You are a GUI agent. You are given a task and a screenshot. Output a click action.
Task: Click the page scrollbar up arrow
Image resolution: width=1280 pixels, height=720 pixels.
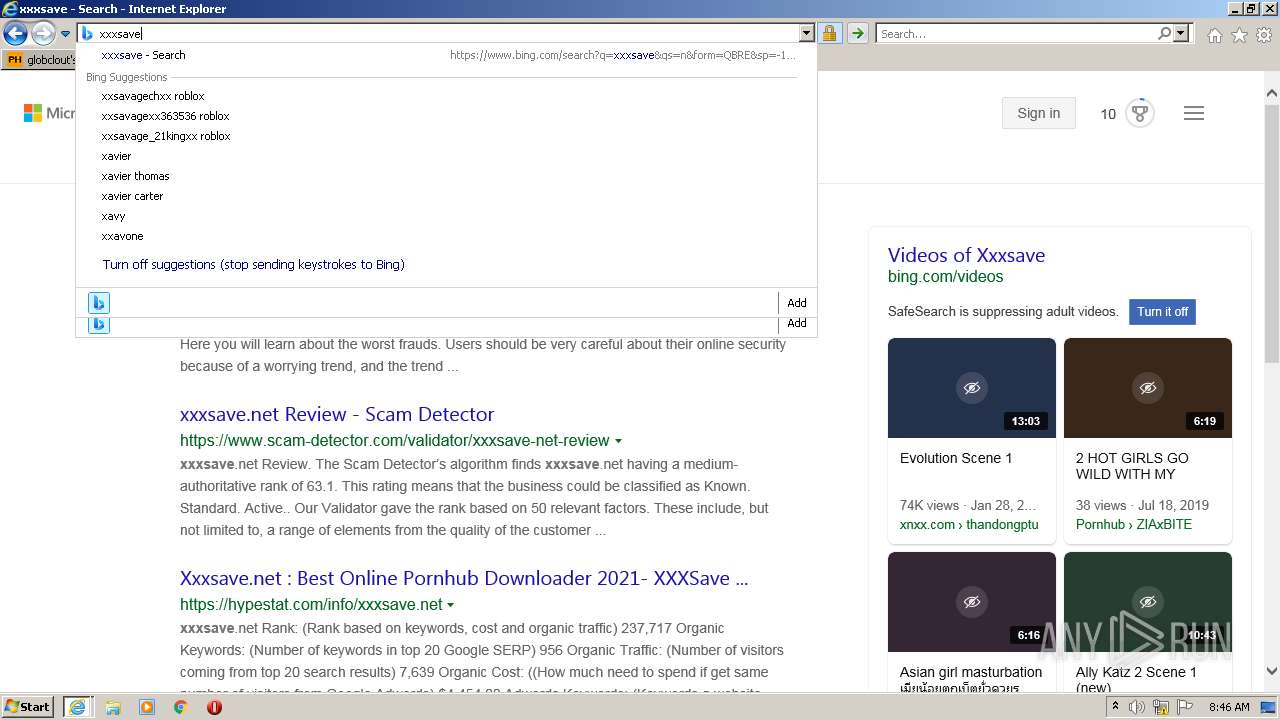click(1272, 94)
